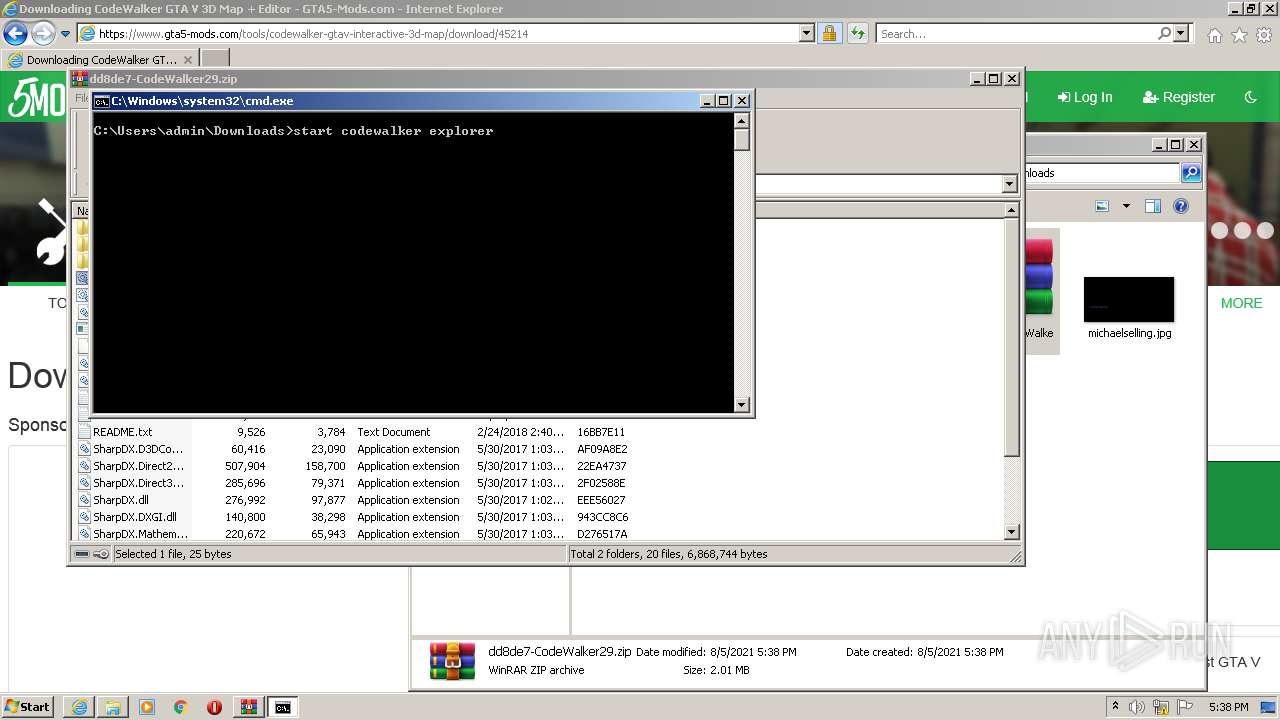Image resolution: width=1280 pixels, height=720 pixels.
Task: Click the 5Mods site logo
Action: pyautogui.click(x=36, y=98)
